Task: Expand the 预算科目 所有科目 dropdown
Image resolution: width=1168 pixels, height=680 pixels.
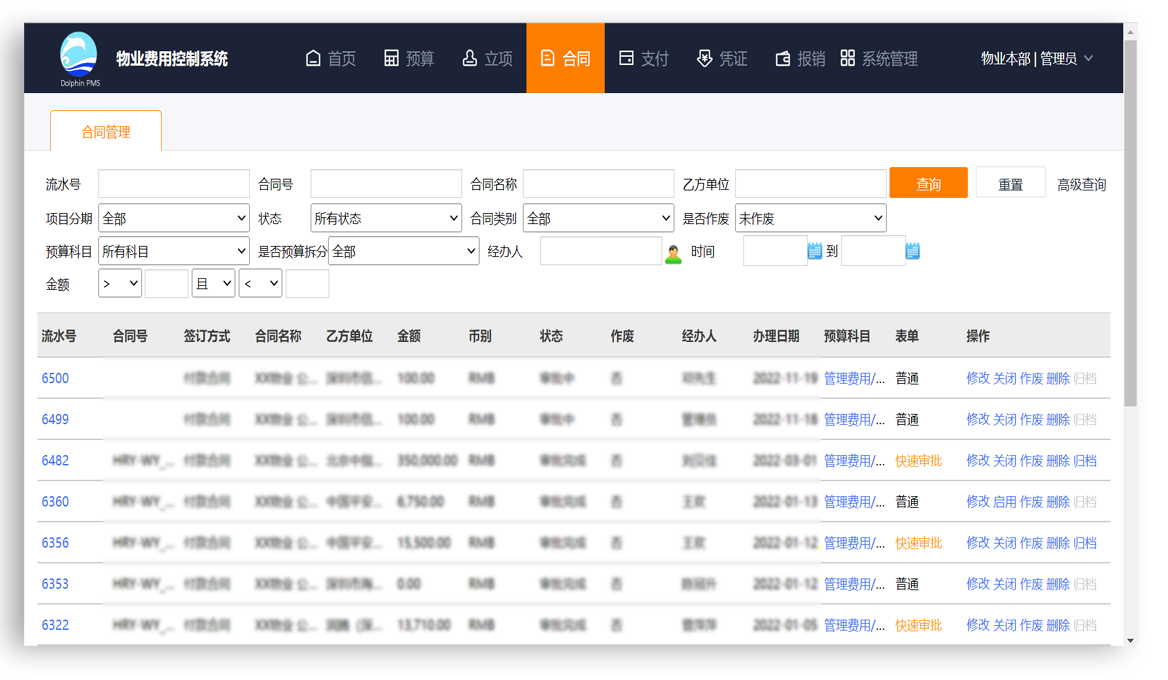Action: [174, 252]
